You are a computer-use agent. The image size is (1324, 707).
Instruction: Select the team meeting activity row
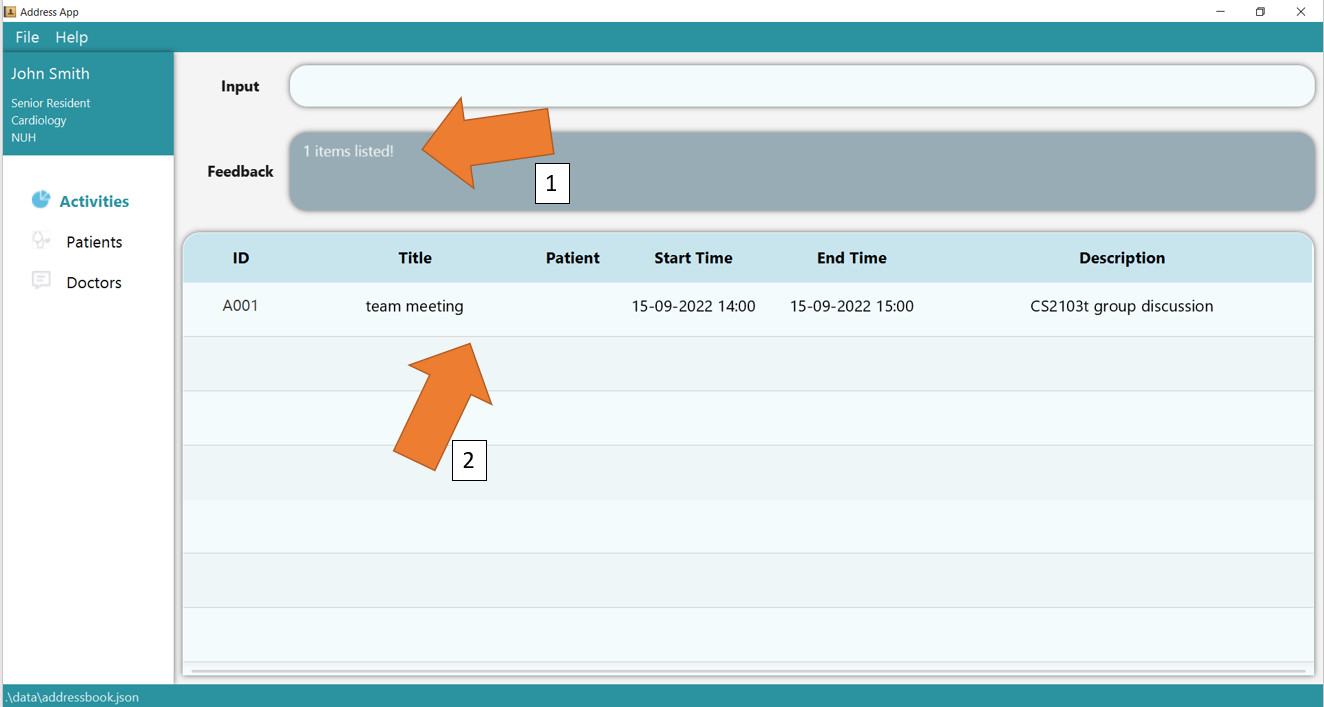point(746,307)
